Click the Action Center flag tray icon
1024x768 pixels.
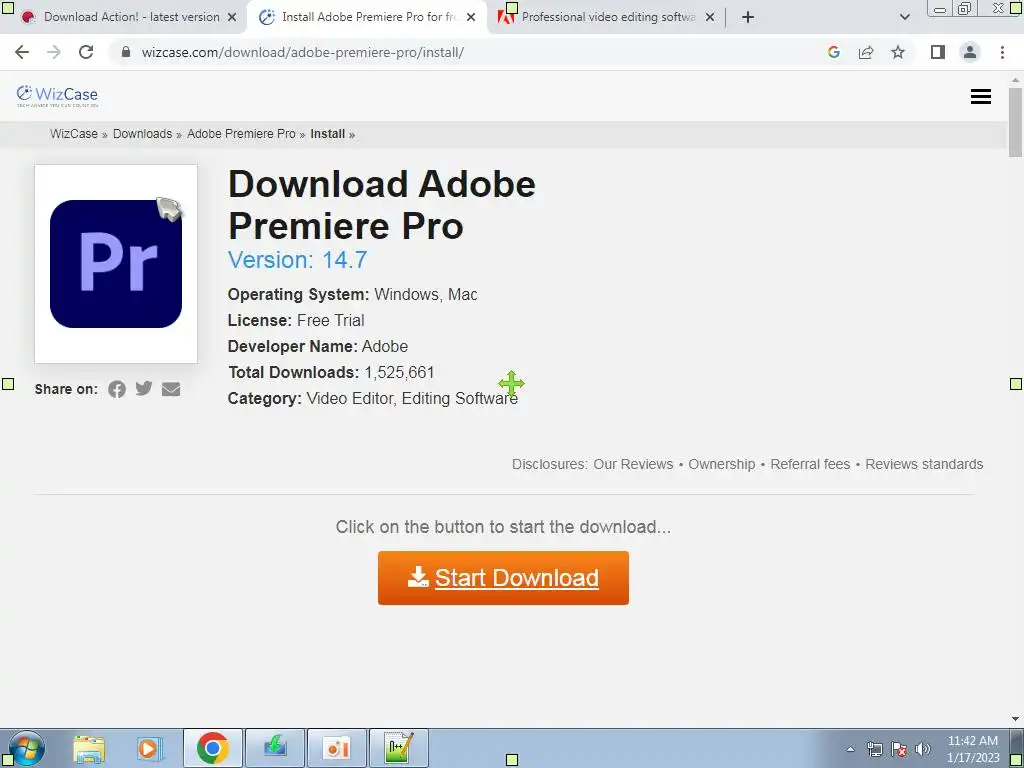[899, 749]
